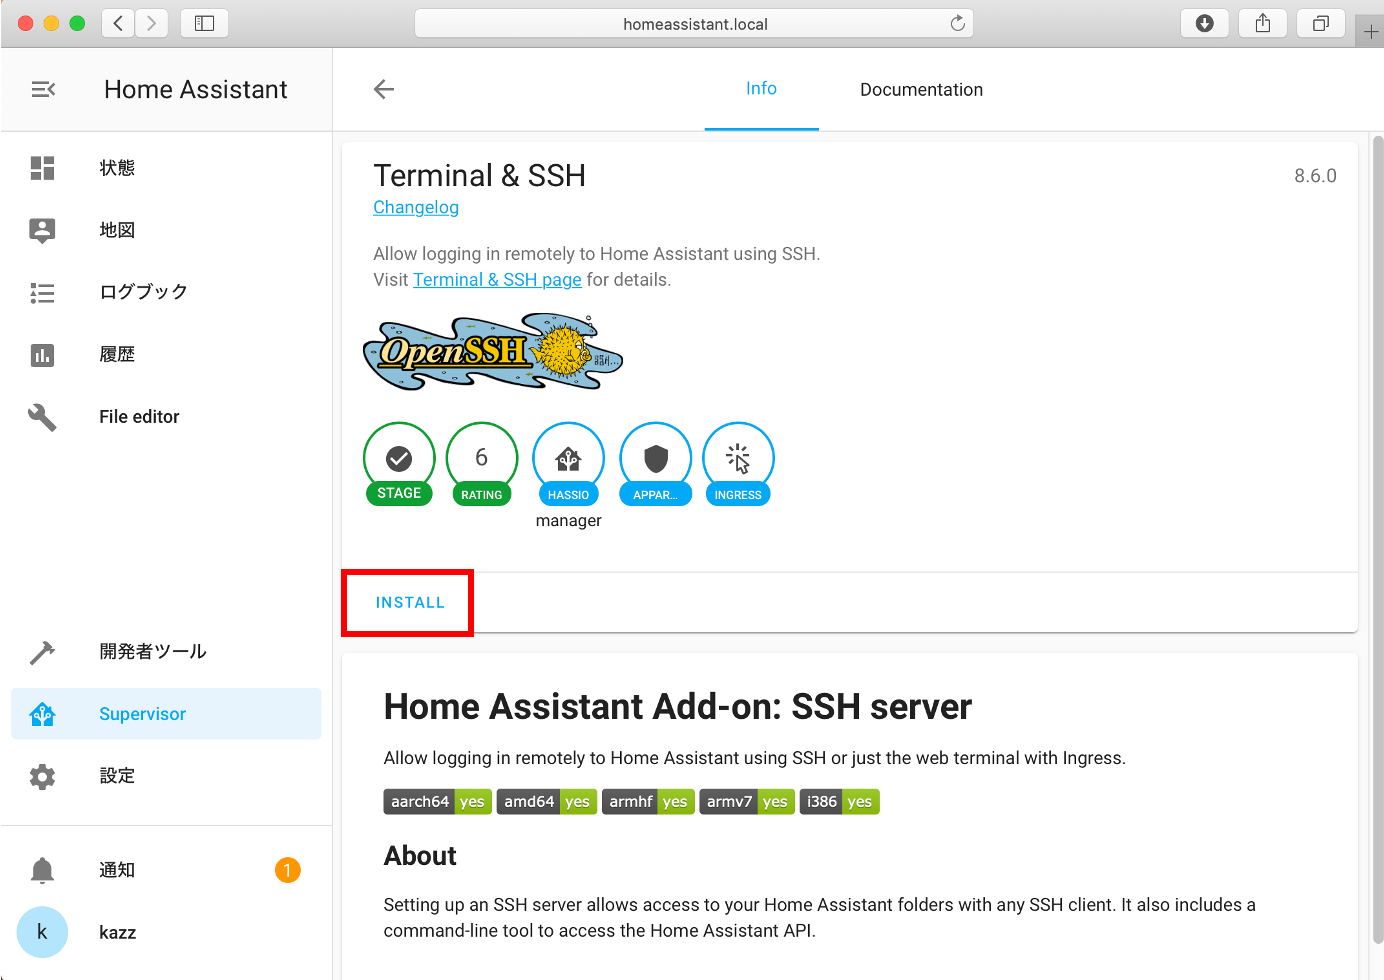
Task: Click the APPARMOR shield badge
Action: pos(655,464)
